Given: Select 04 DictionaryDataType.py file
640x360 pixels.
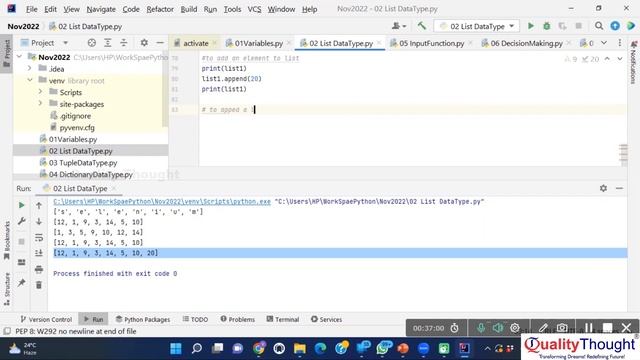Looking at the screenshot, I should coord(91,174).
